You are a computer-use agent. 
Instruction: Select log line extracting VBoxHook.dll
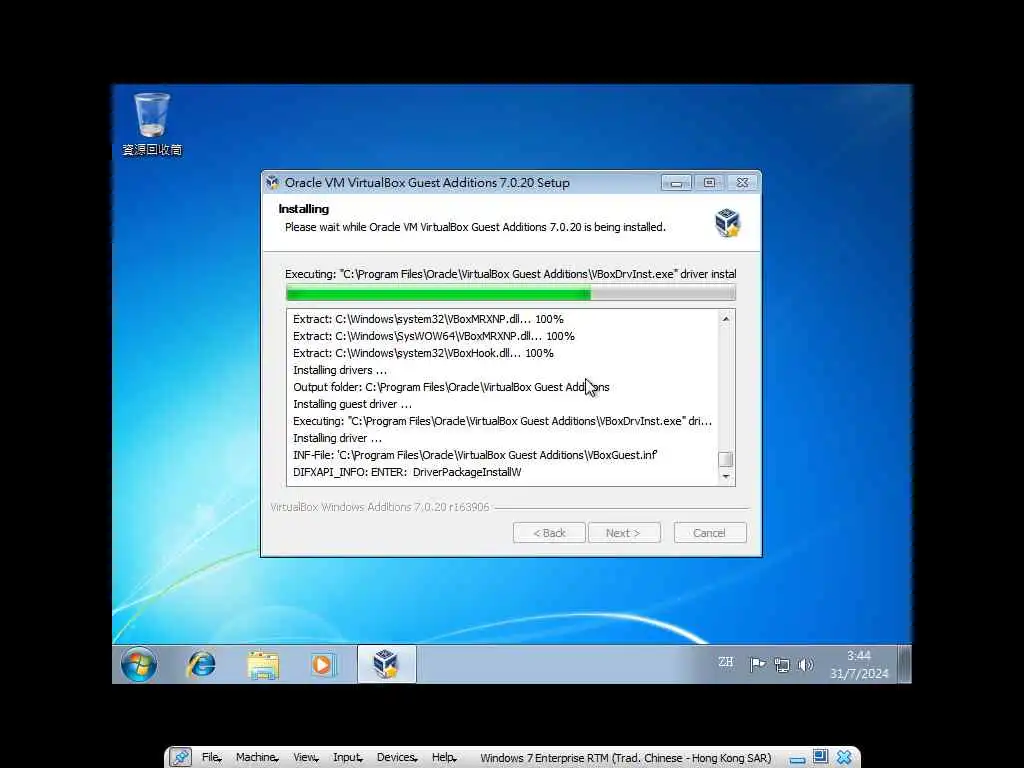[x=423, y=353]
